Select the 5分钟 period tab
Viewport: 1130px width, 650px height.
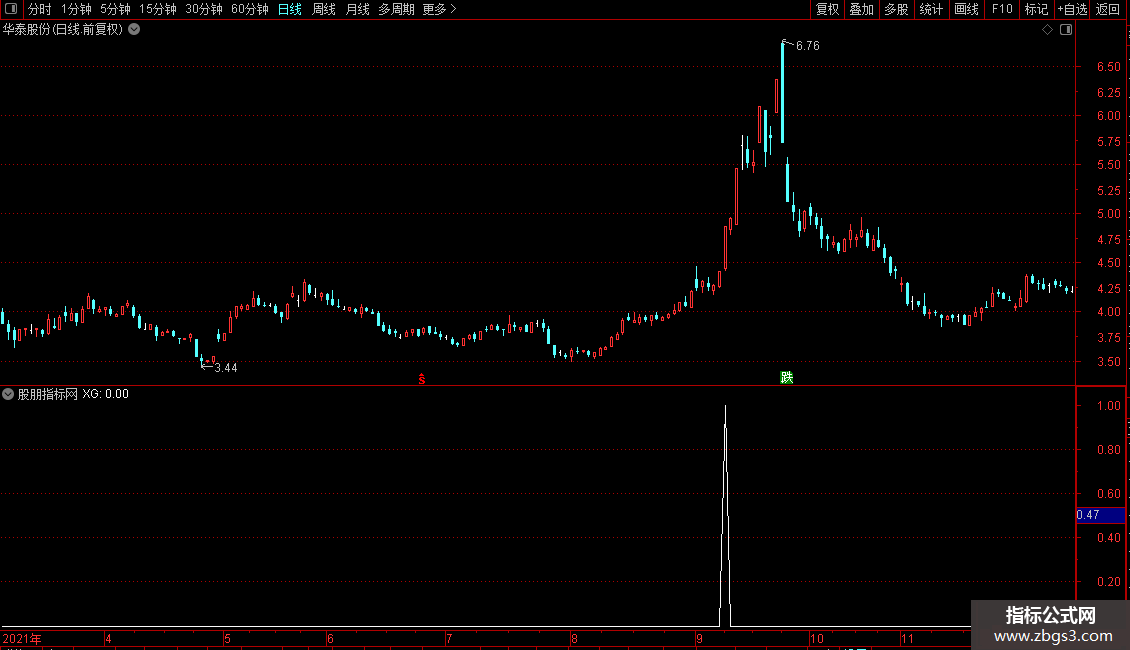click(115, 9)
